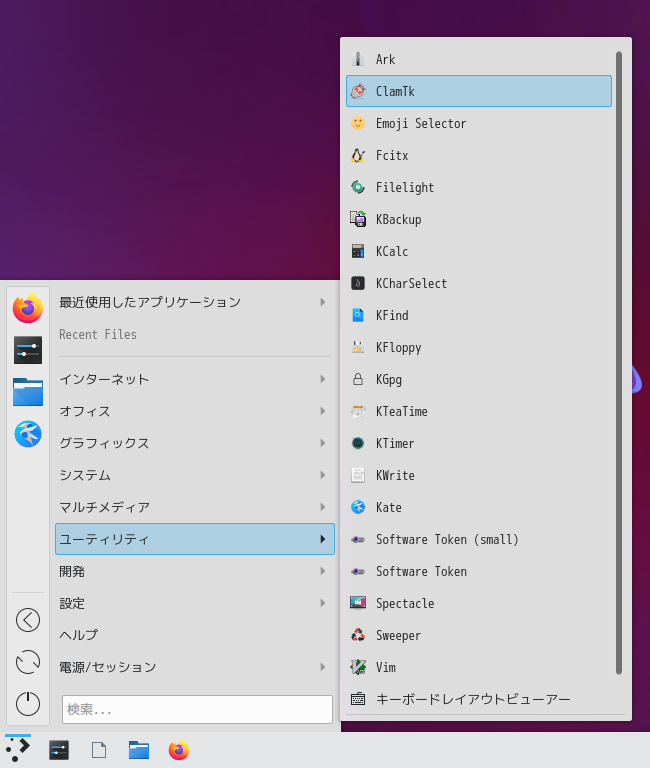Click the KTeaTime teacup icon
This screenshot has width=650, height=768.
358,411
